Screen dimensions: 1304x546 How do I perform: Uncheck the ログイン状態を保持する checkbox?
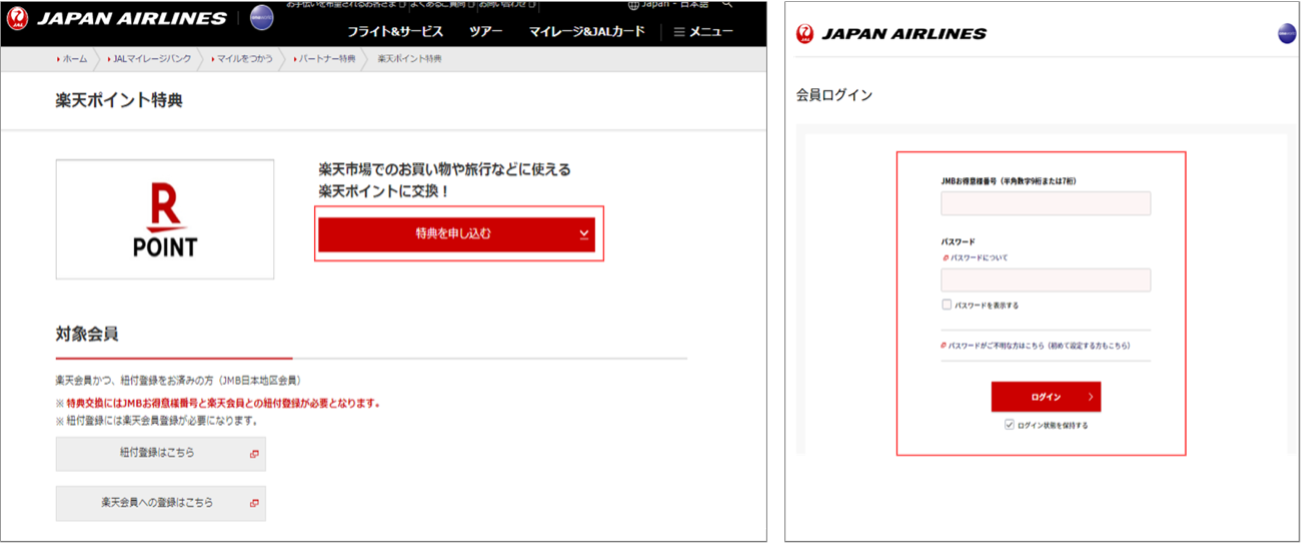pos(1010,425)
